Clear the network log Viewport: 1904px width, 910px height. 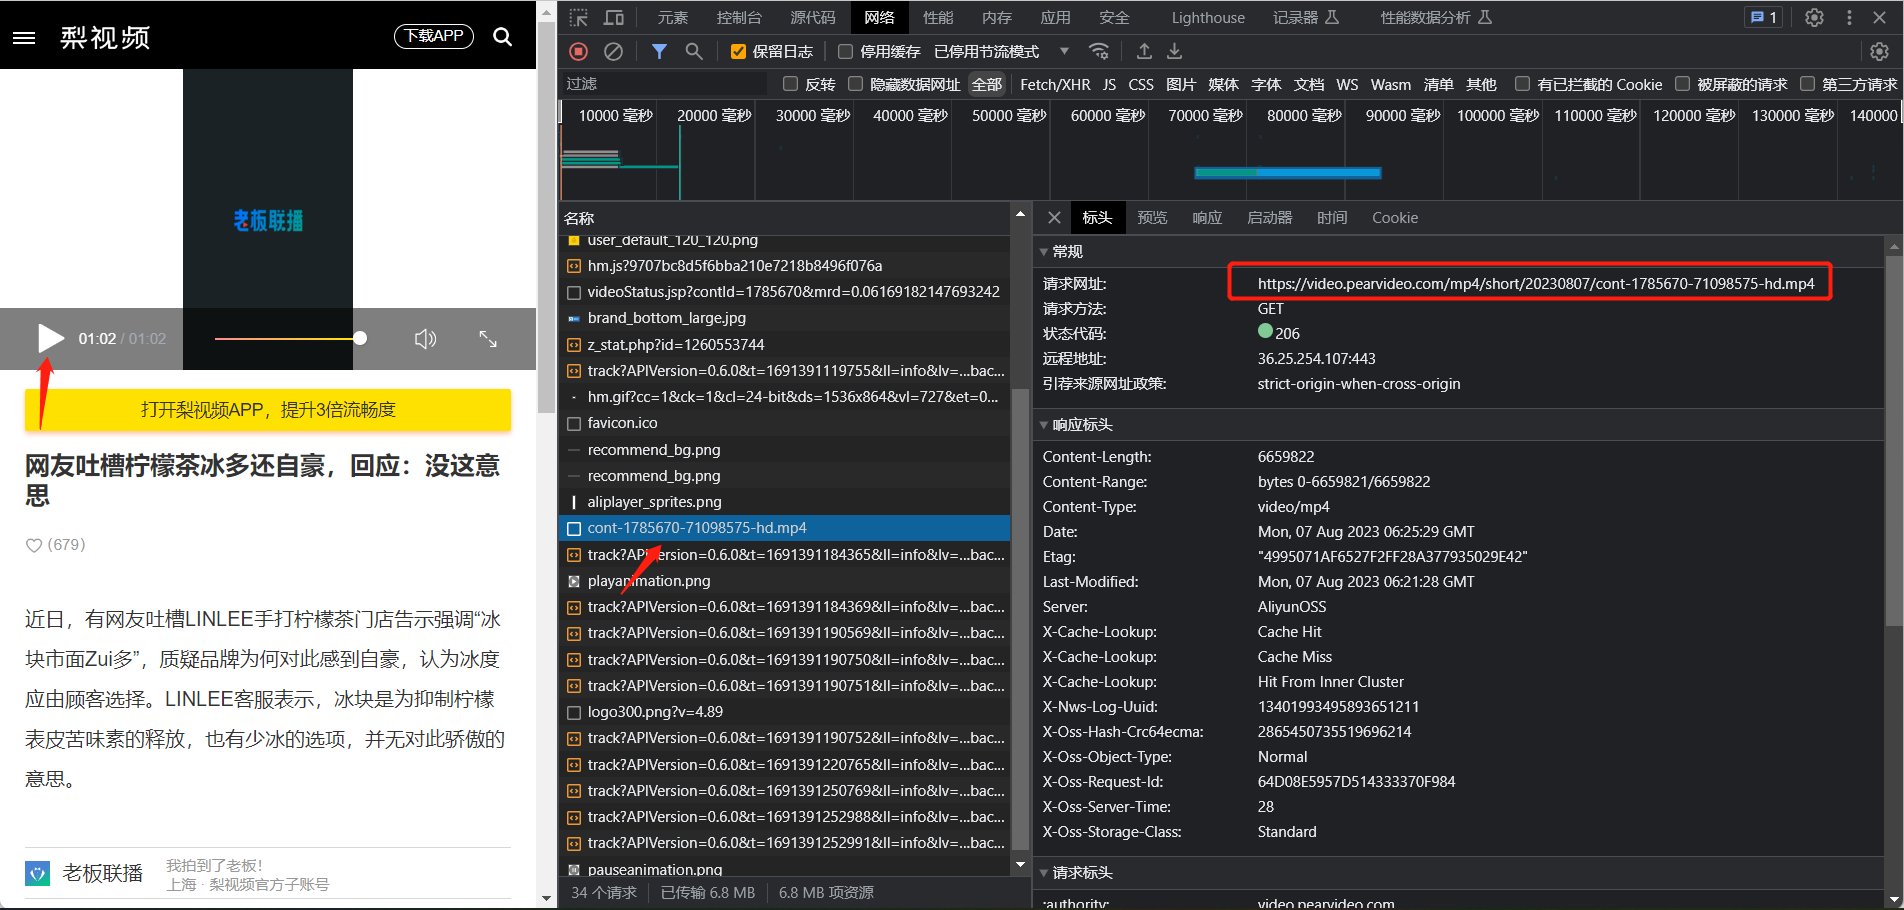tap(614, 51)
